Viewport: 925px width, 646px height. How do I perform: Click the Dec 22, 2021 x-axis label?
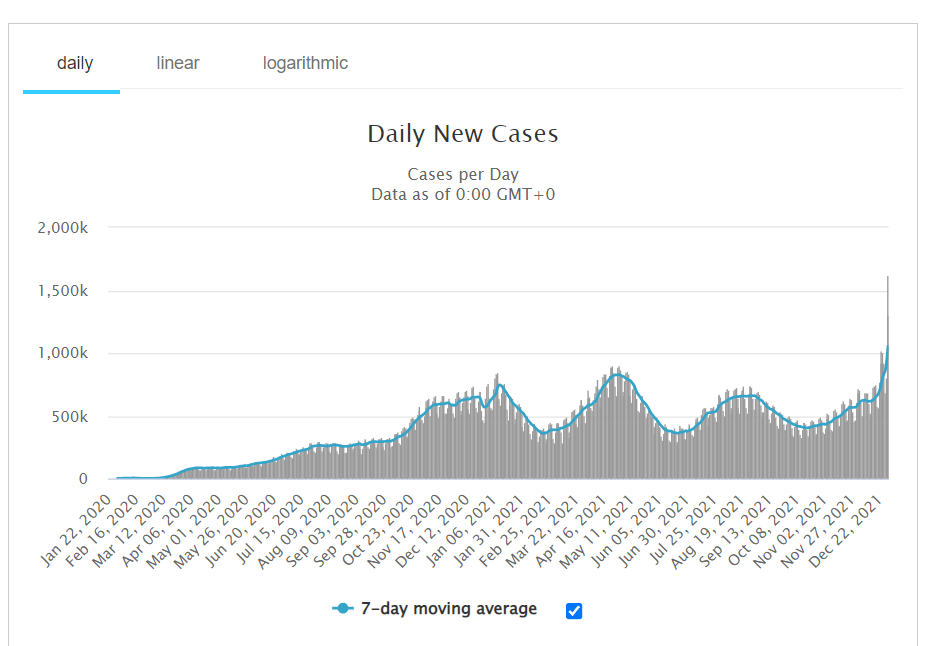(845, 530)
